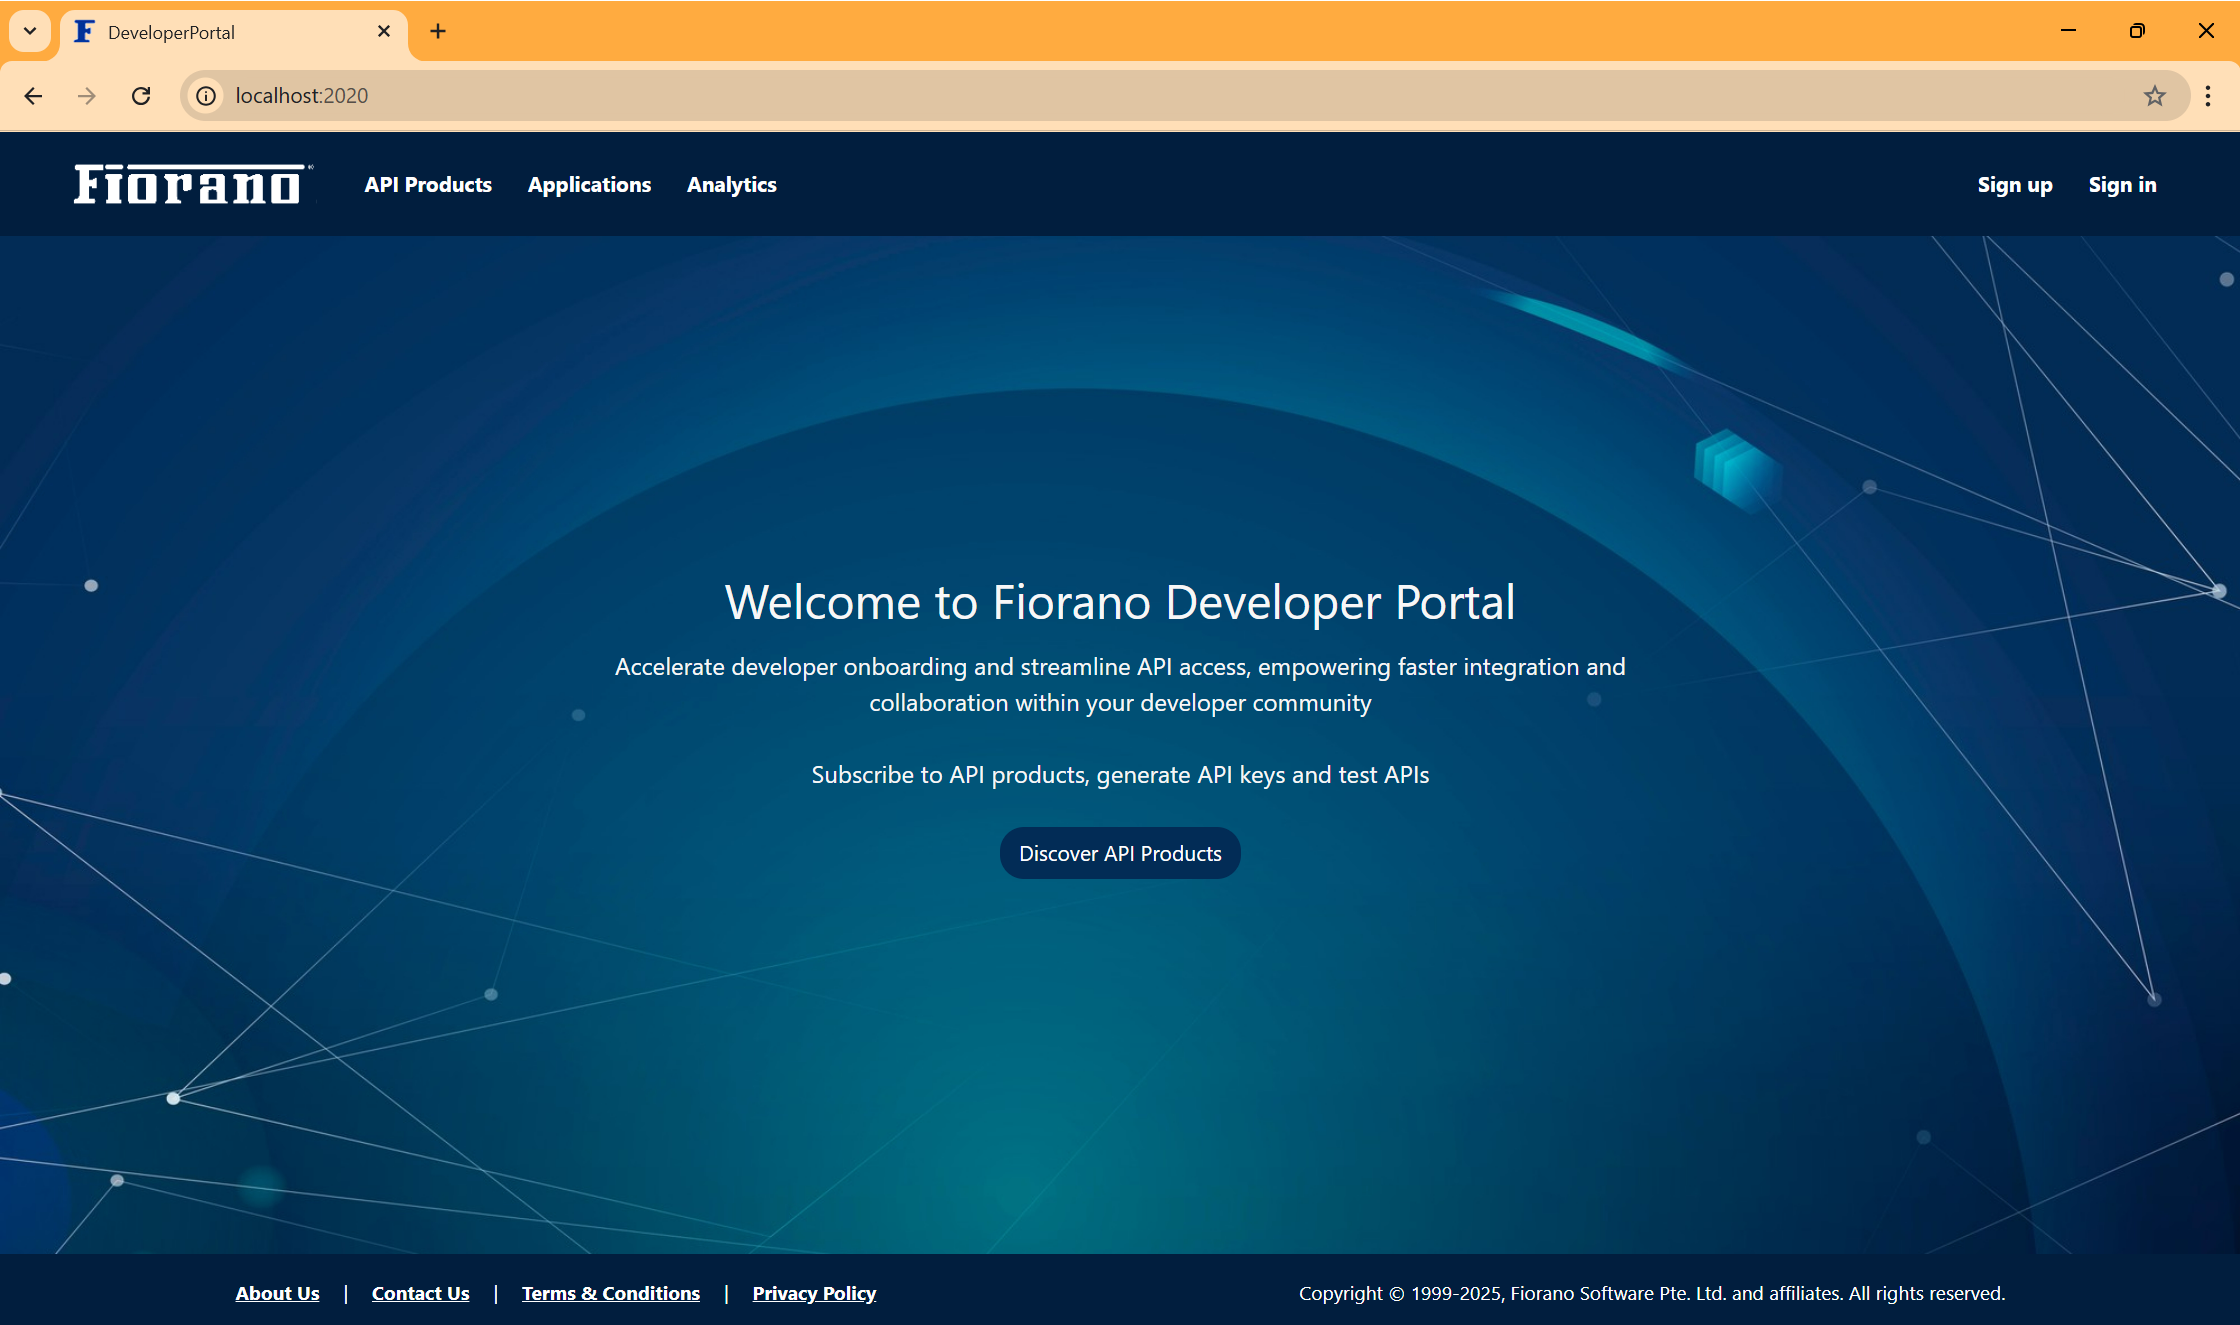Click the copyright notice 'Fiorano Software Pte. Ltd.'
Image resolution: width=2240 pixels, height=1325 pixels.
point(1618,1293)
